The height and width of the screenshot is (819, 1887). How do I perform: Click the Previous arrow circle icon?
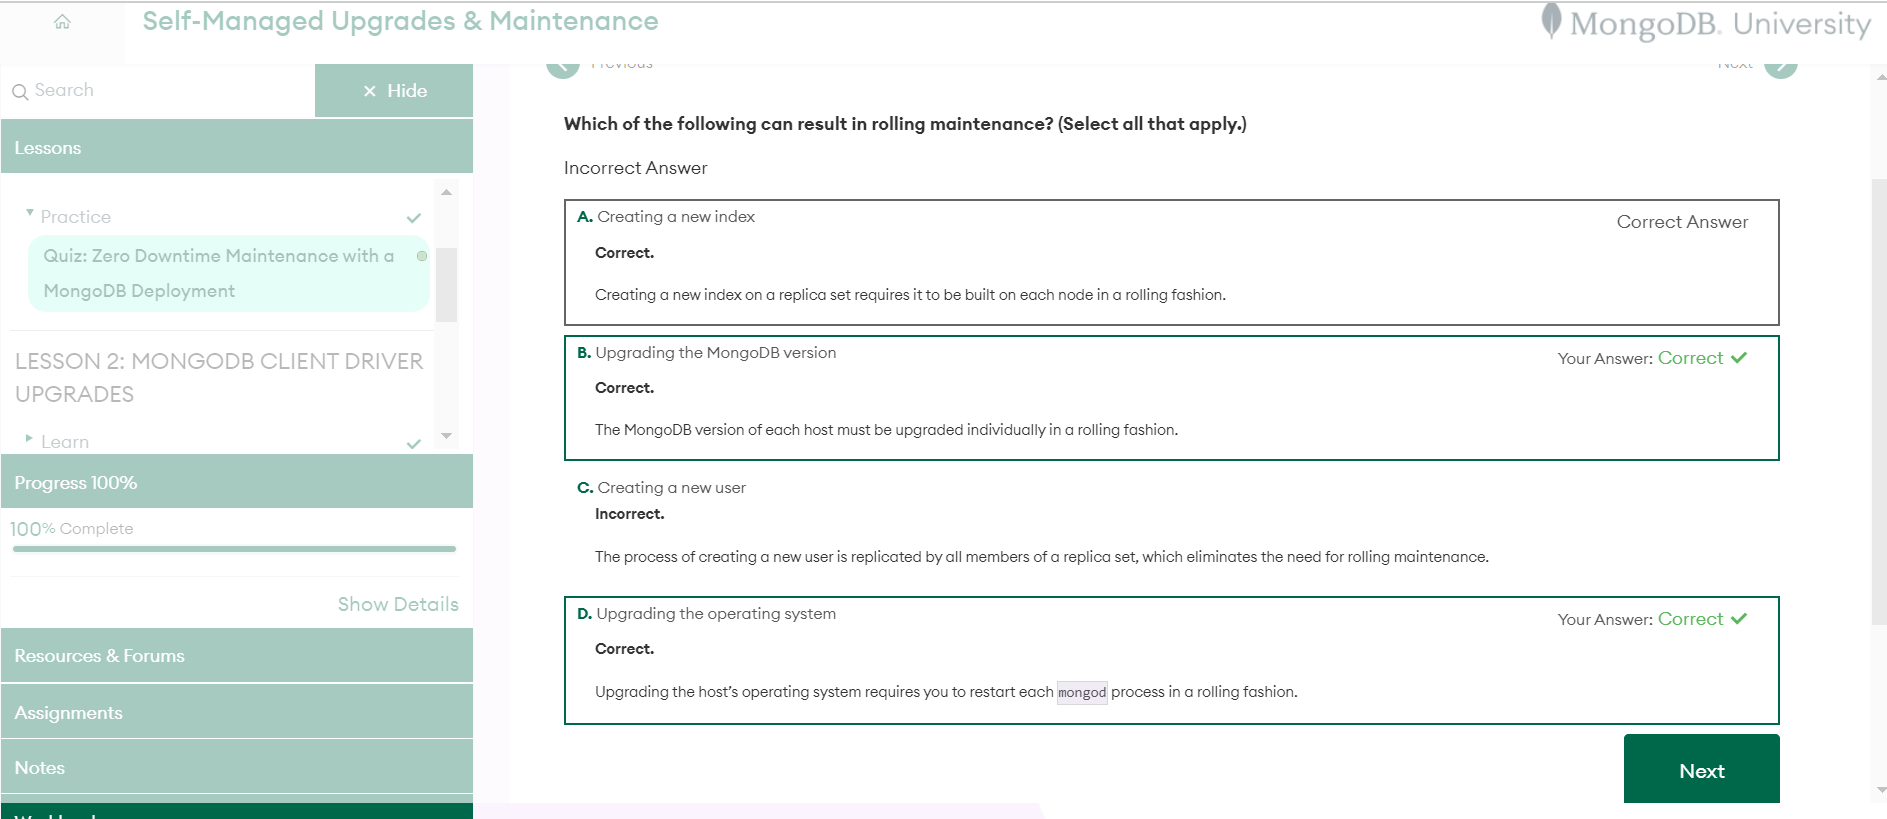pos(563,68)
